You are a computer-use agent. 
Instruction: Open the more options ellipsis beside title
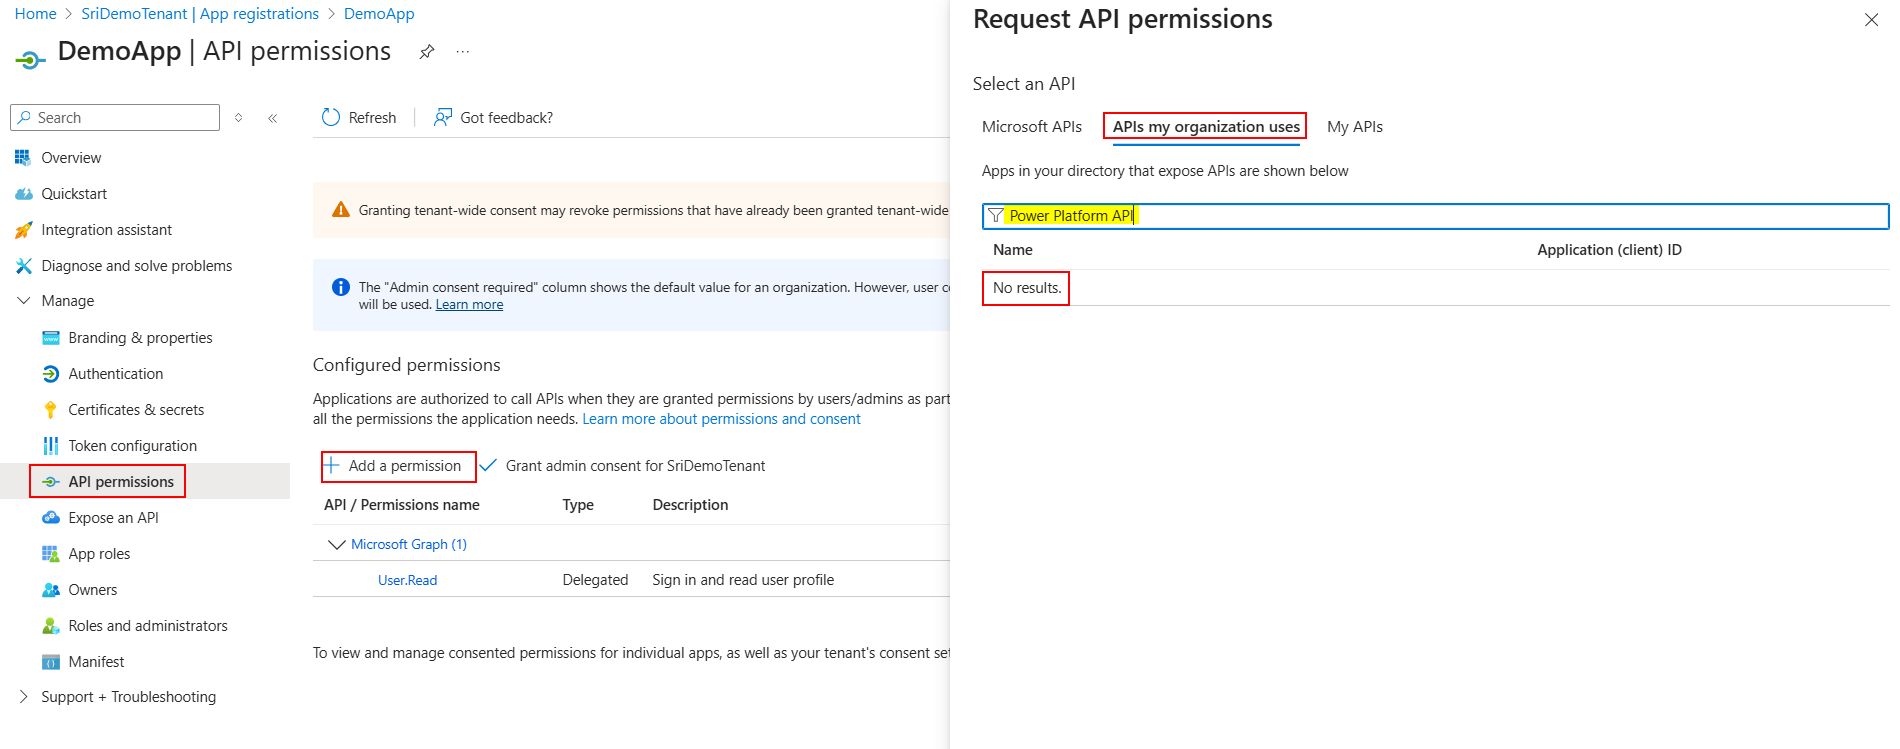463,52
